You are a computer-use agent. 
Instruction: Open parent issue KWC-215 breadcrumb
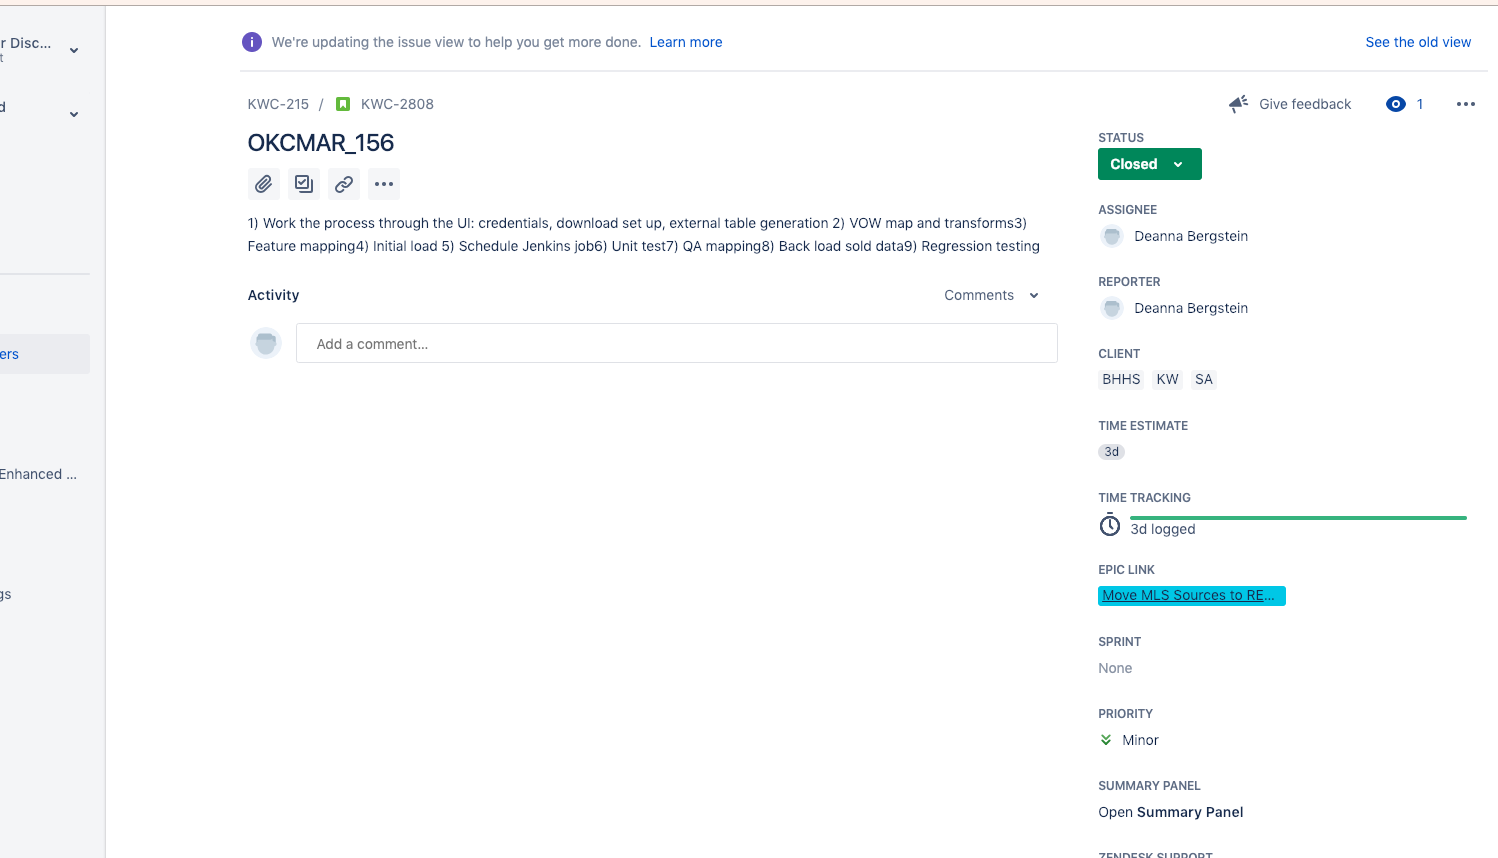pyautogui.click(x=278, y=104)
